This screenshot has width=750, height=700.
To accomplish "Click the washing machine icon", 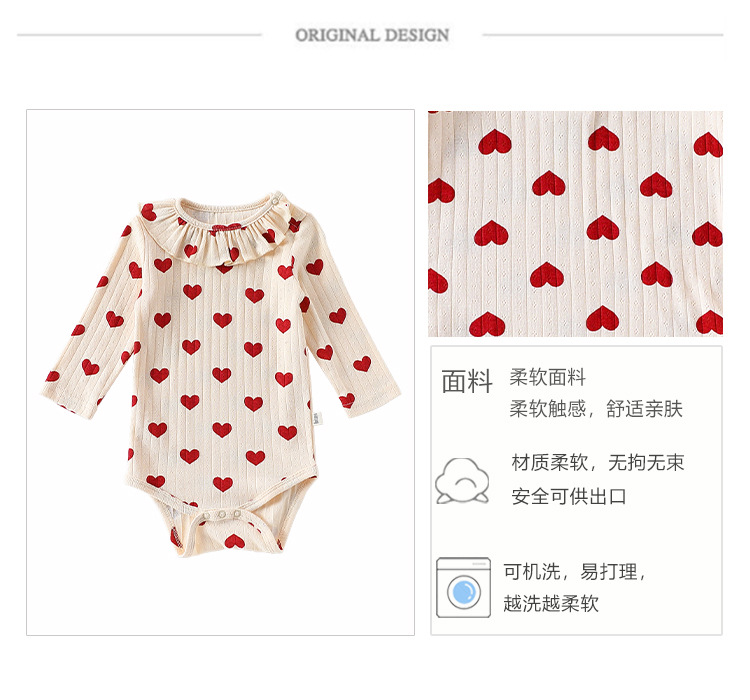I will coord(463,588).
